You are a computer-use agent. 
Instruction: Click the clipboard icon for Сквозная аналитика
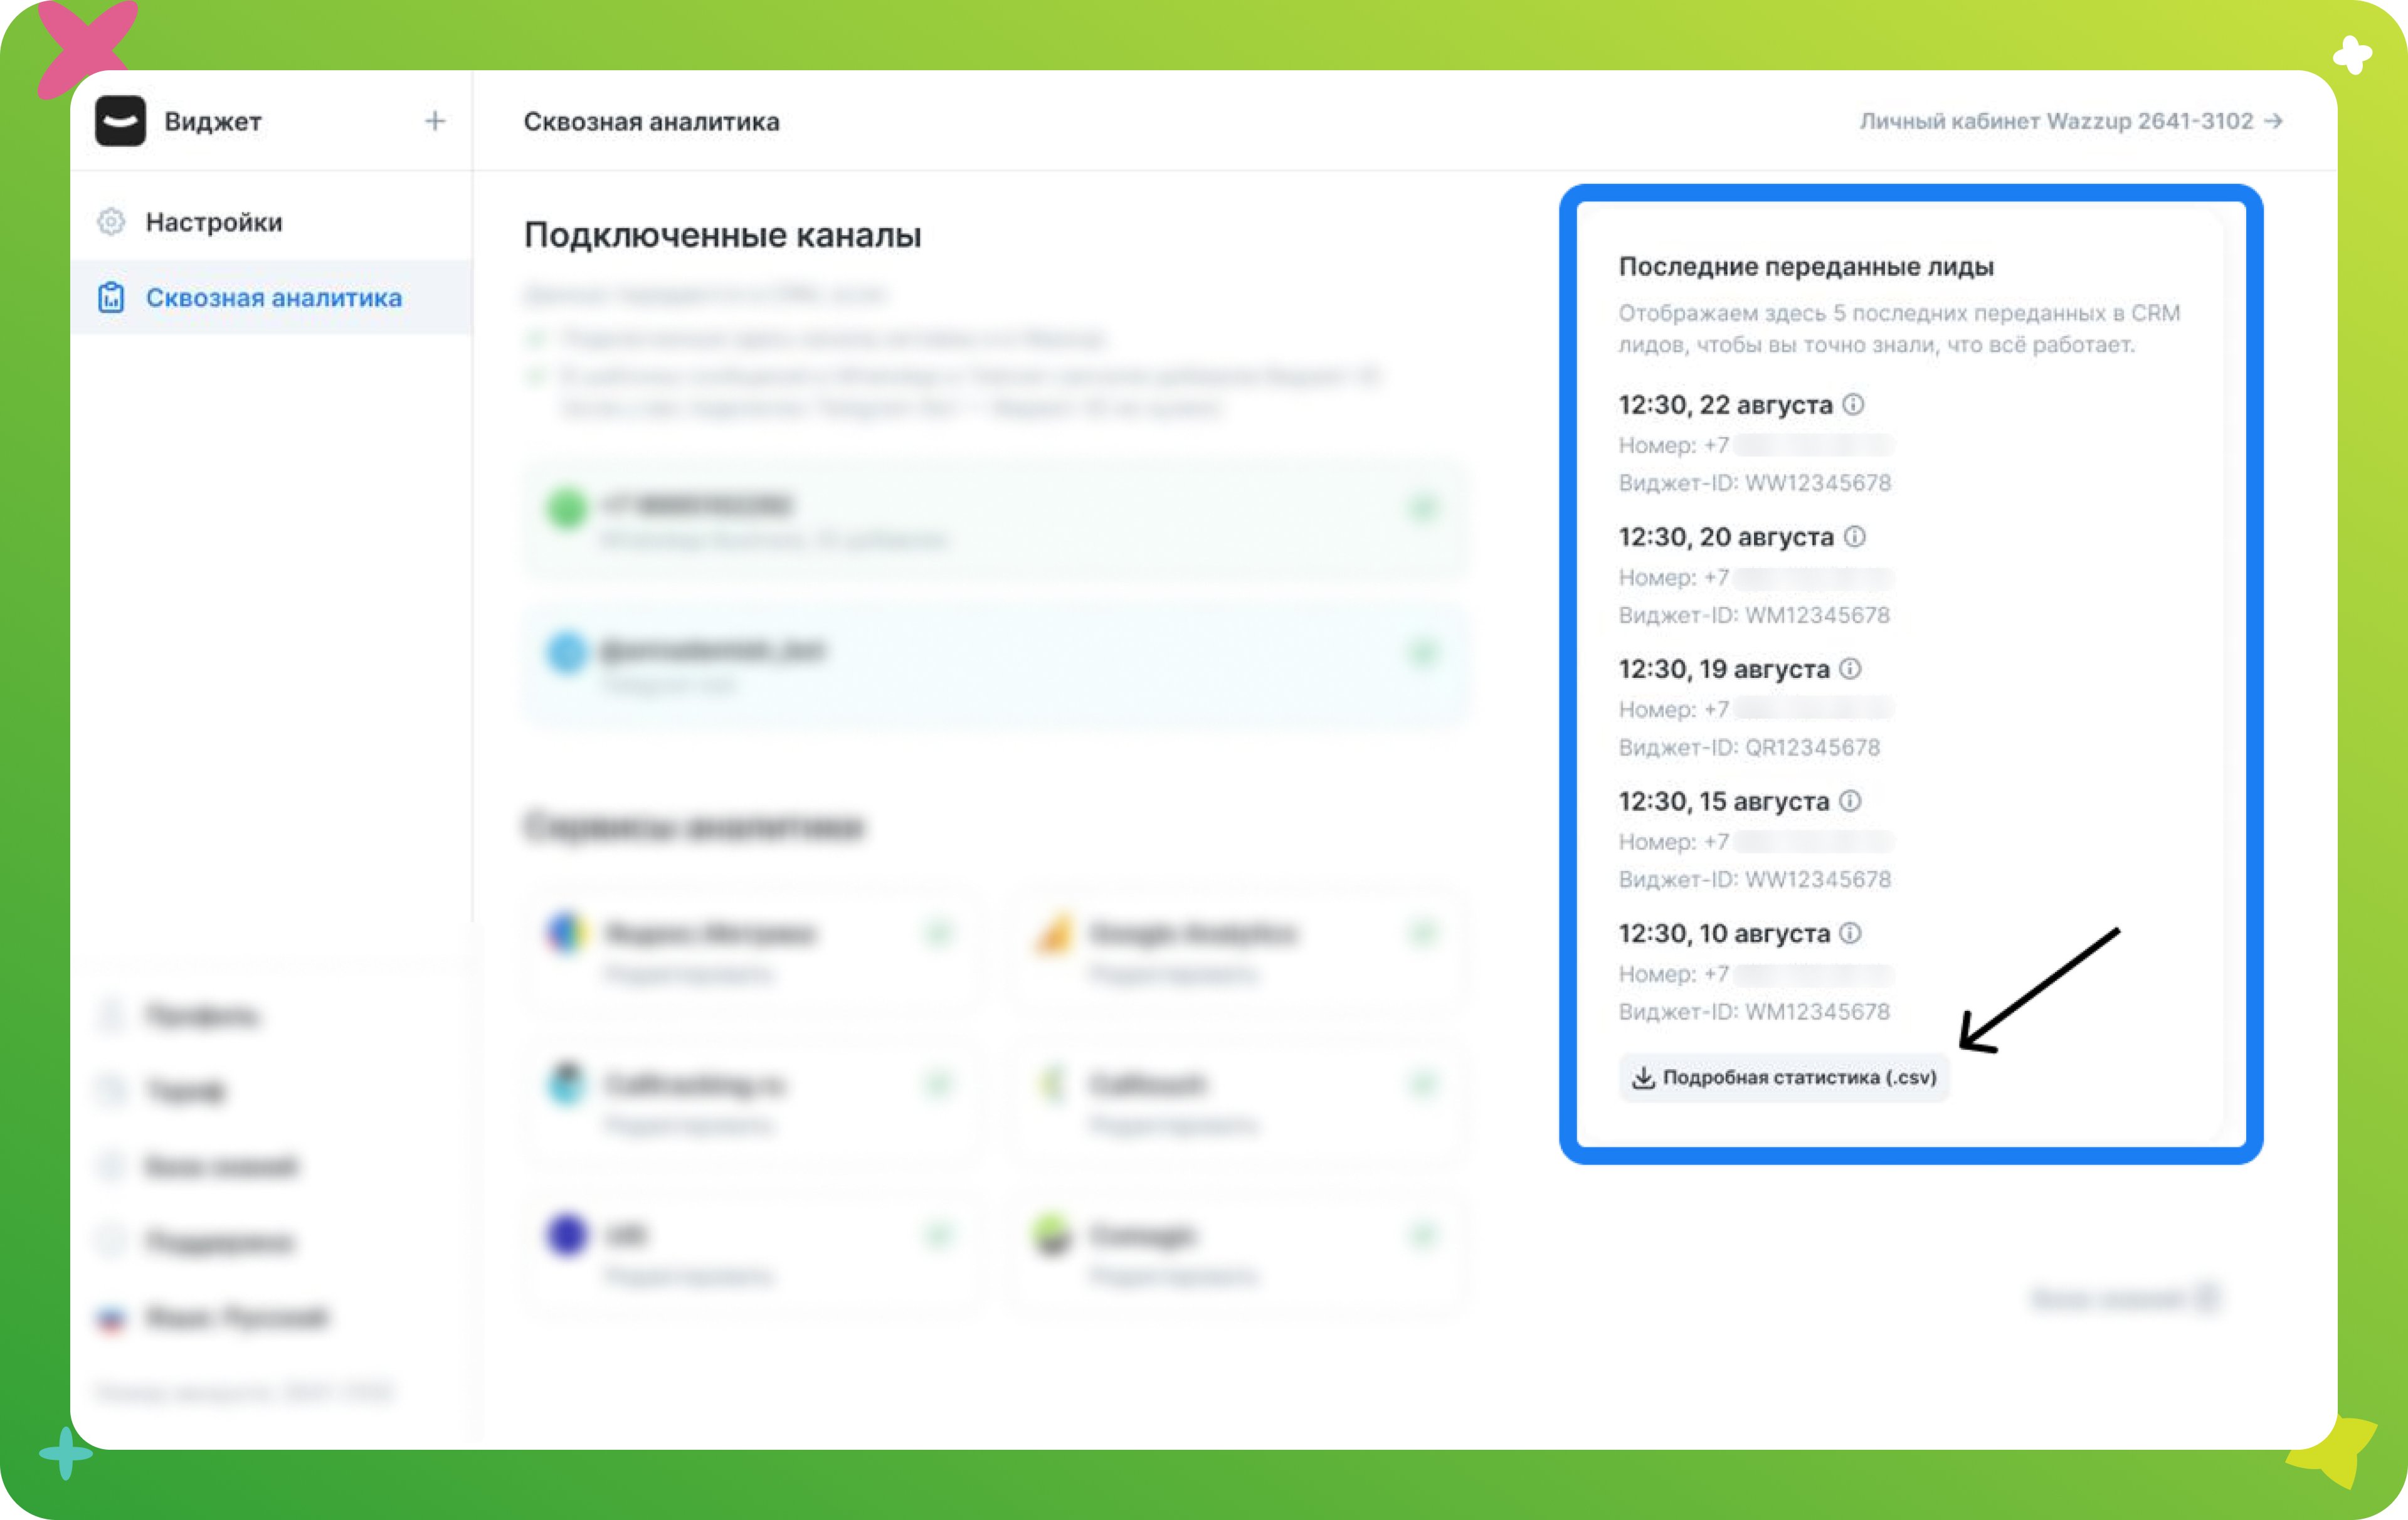coord(111,298)
